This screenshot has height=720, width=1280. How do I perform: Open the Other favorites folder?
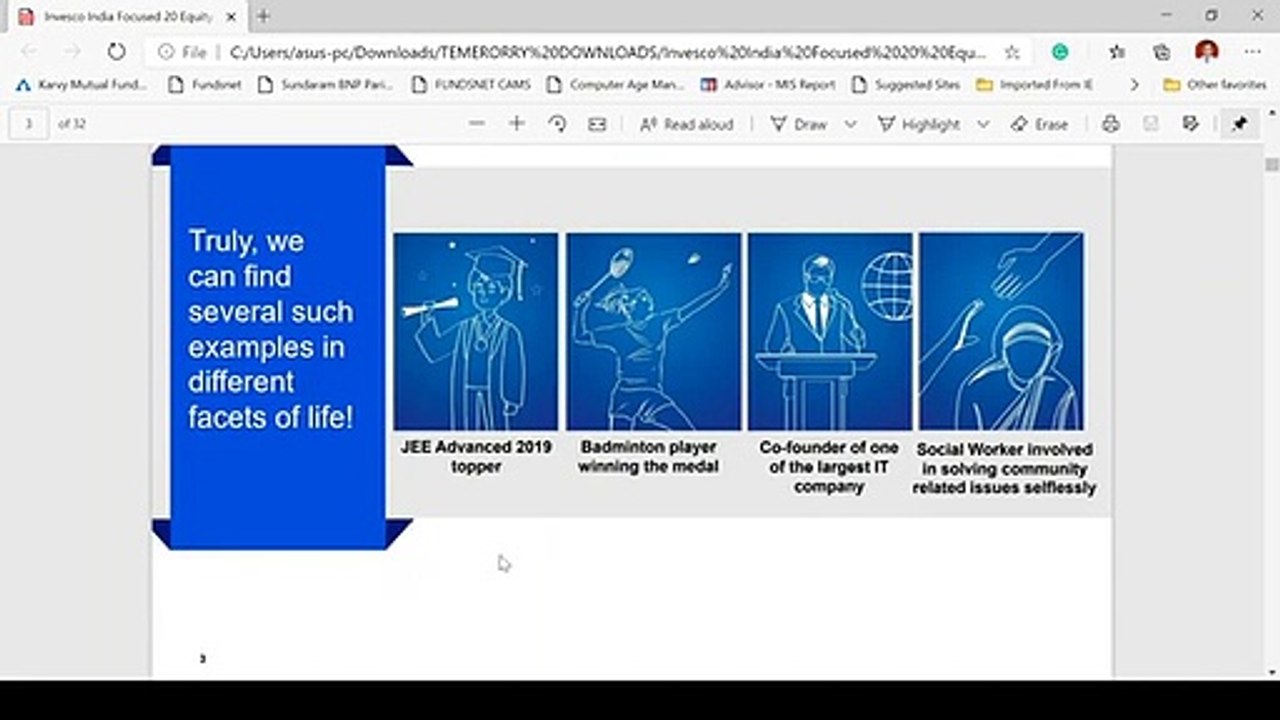(x=1215, y=85)
